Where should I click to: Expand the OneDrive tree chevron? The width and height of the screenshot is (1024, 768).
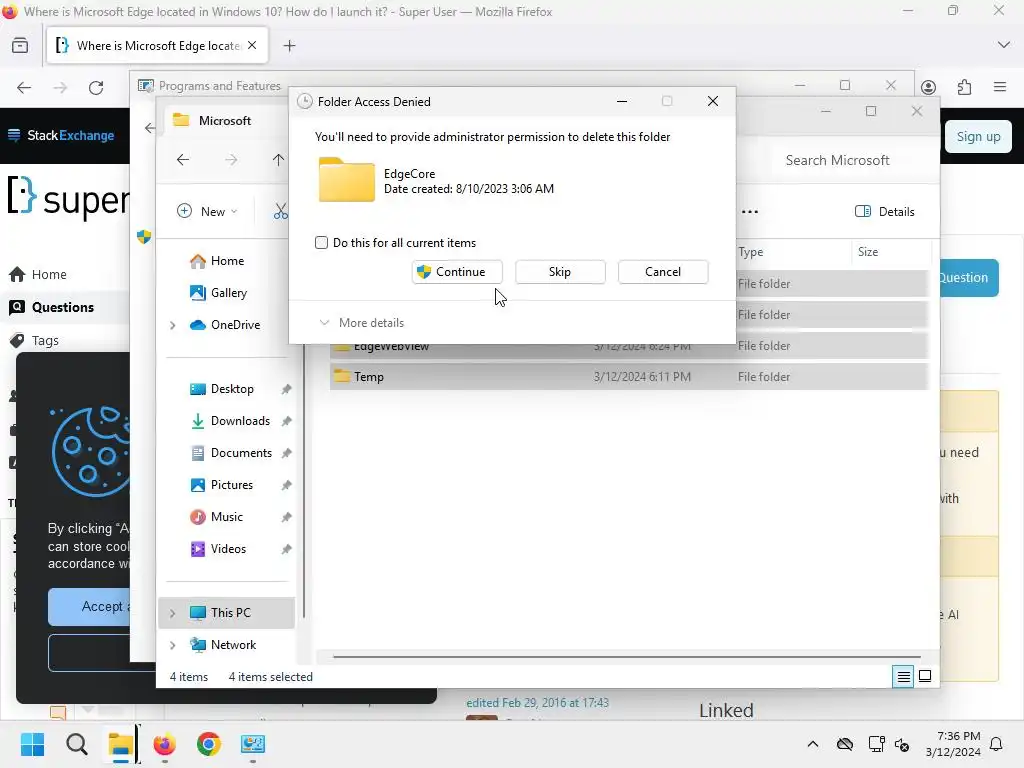[172, 325]
